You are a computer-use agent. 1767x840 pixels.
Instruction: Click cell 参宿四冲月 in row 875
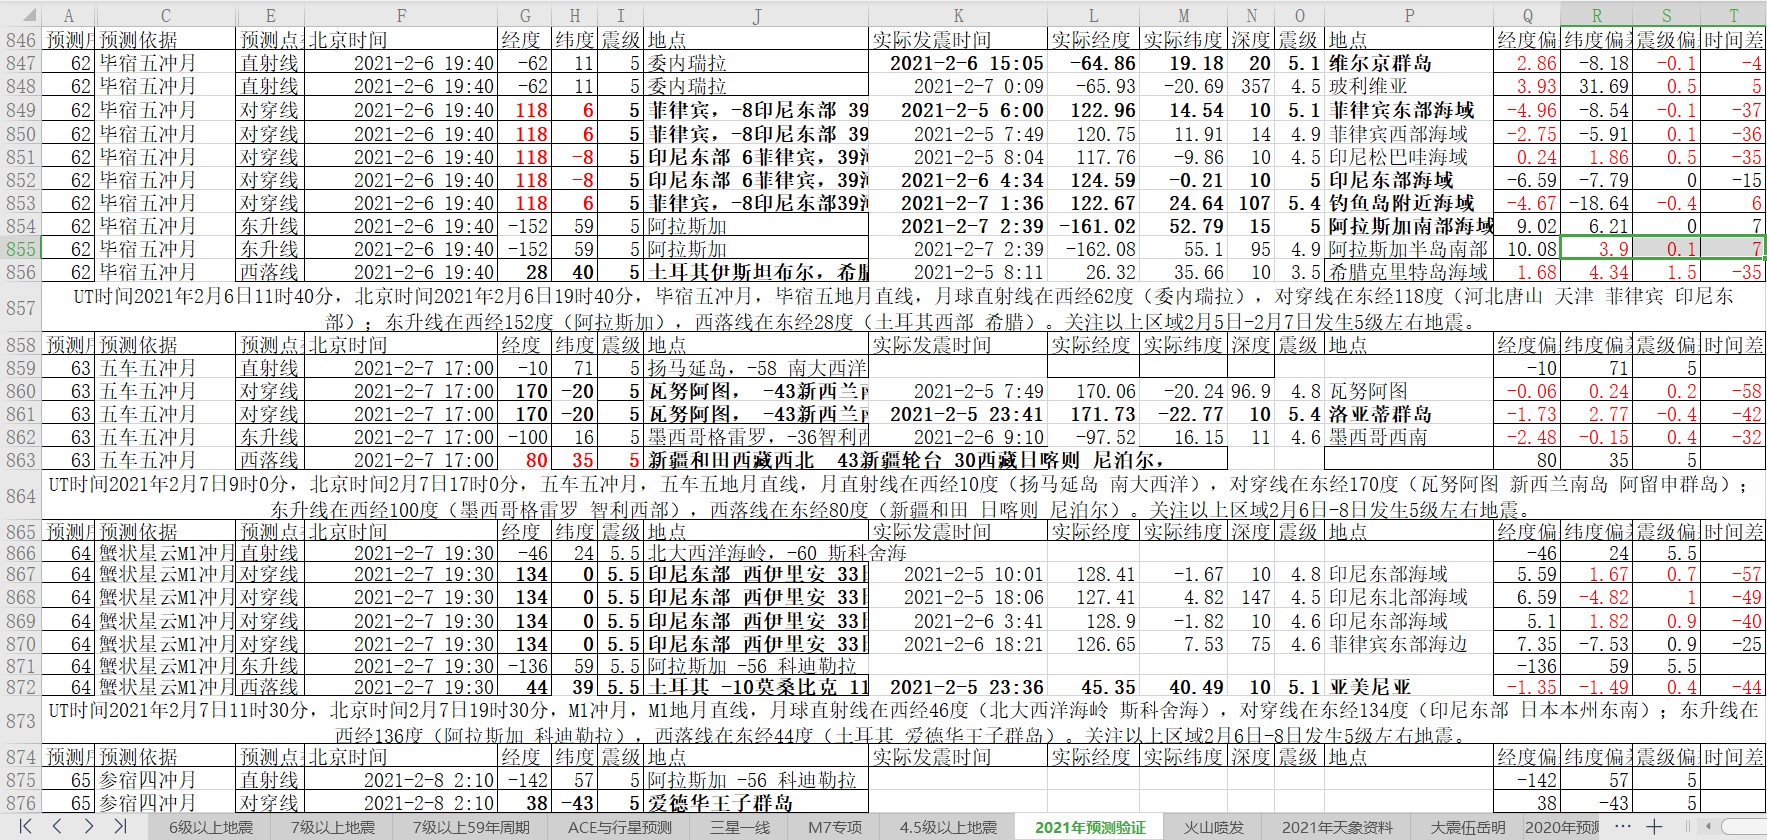point(166,780)
